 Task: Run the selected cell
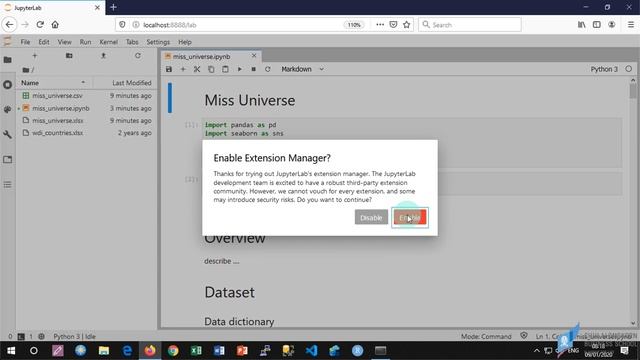pyautogui.click(x=240, y=69)
